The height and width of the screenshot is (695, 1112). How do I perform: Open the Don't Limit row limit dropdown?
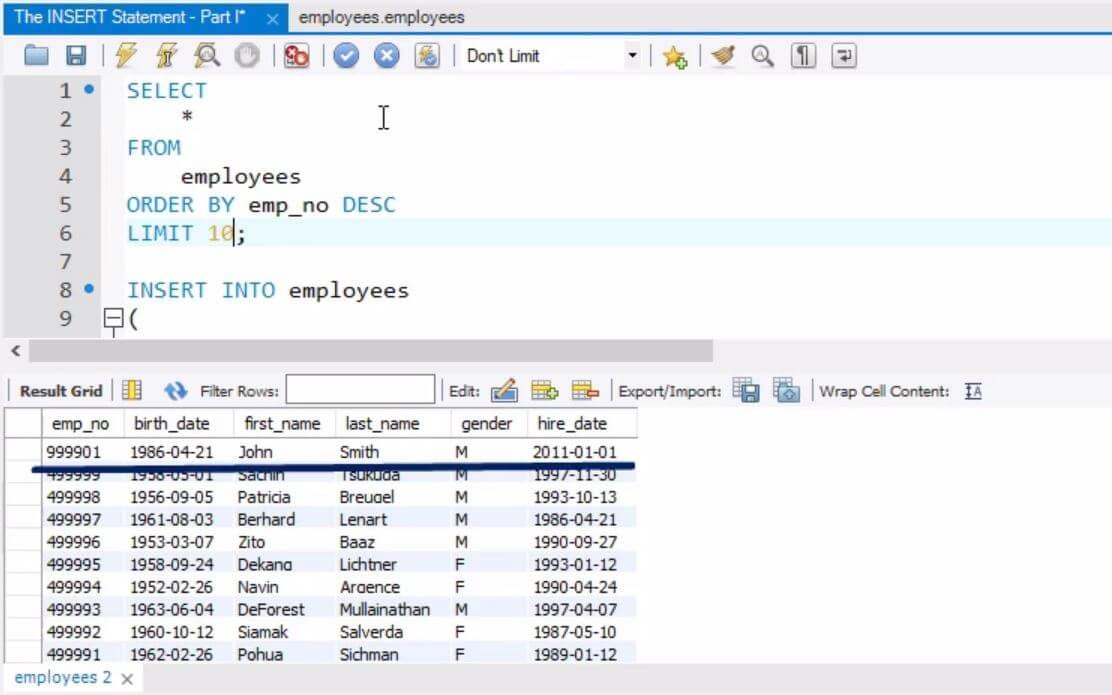coord(633,55)
